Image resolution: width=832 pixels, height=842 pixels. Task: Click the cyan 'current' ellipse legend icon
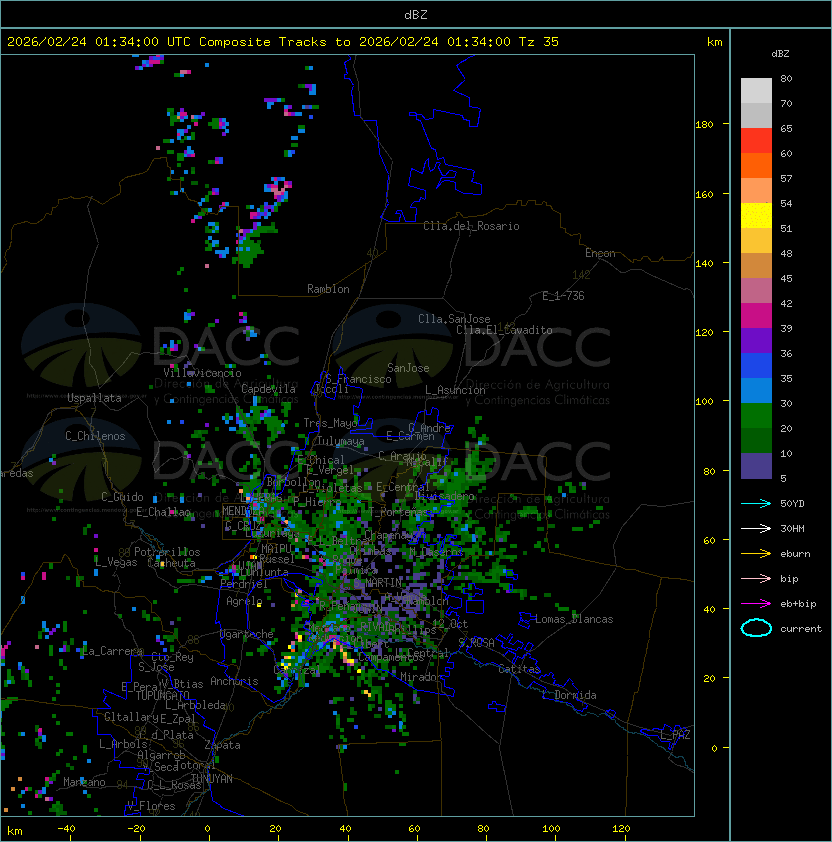pos(756,628)
